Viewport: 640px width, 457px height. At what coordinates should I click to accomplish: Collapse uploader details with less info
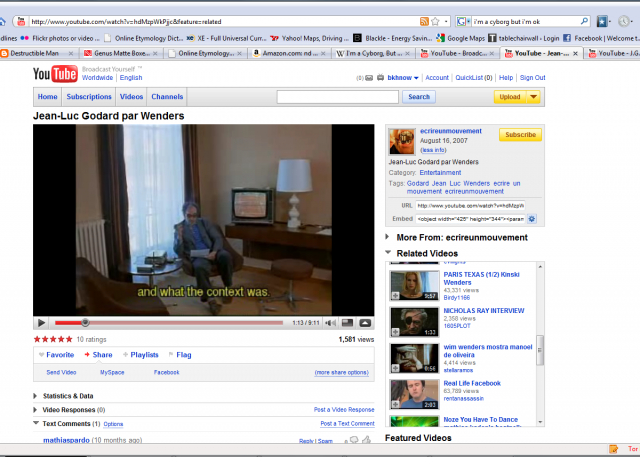[433, 150]
